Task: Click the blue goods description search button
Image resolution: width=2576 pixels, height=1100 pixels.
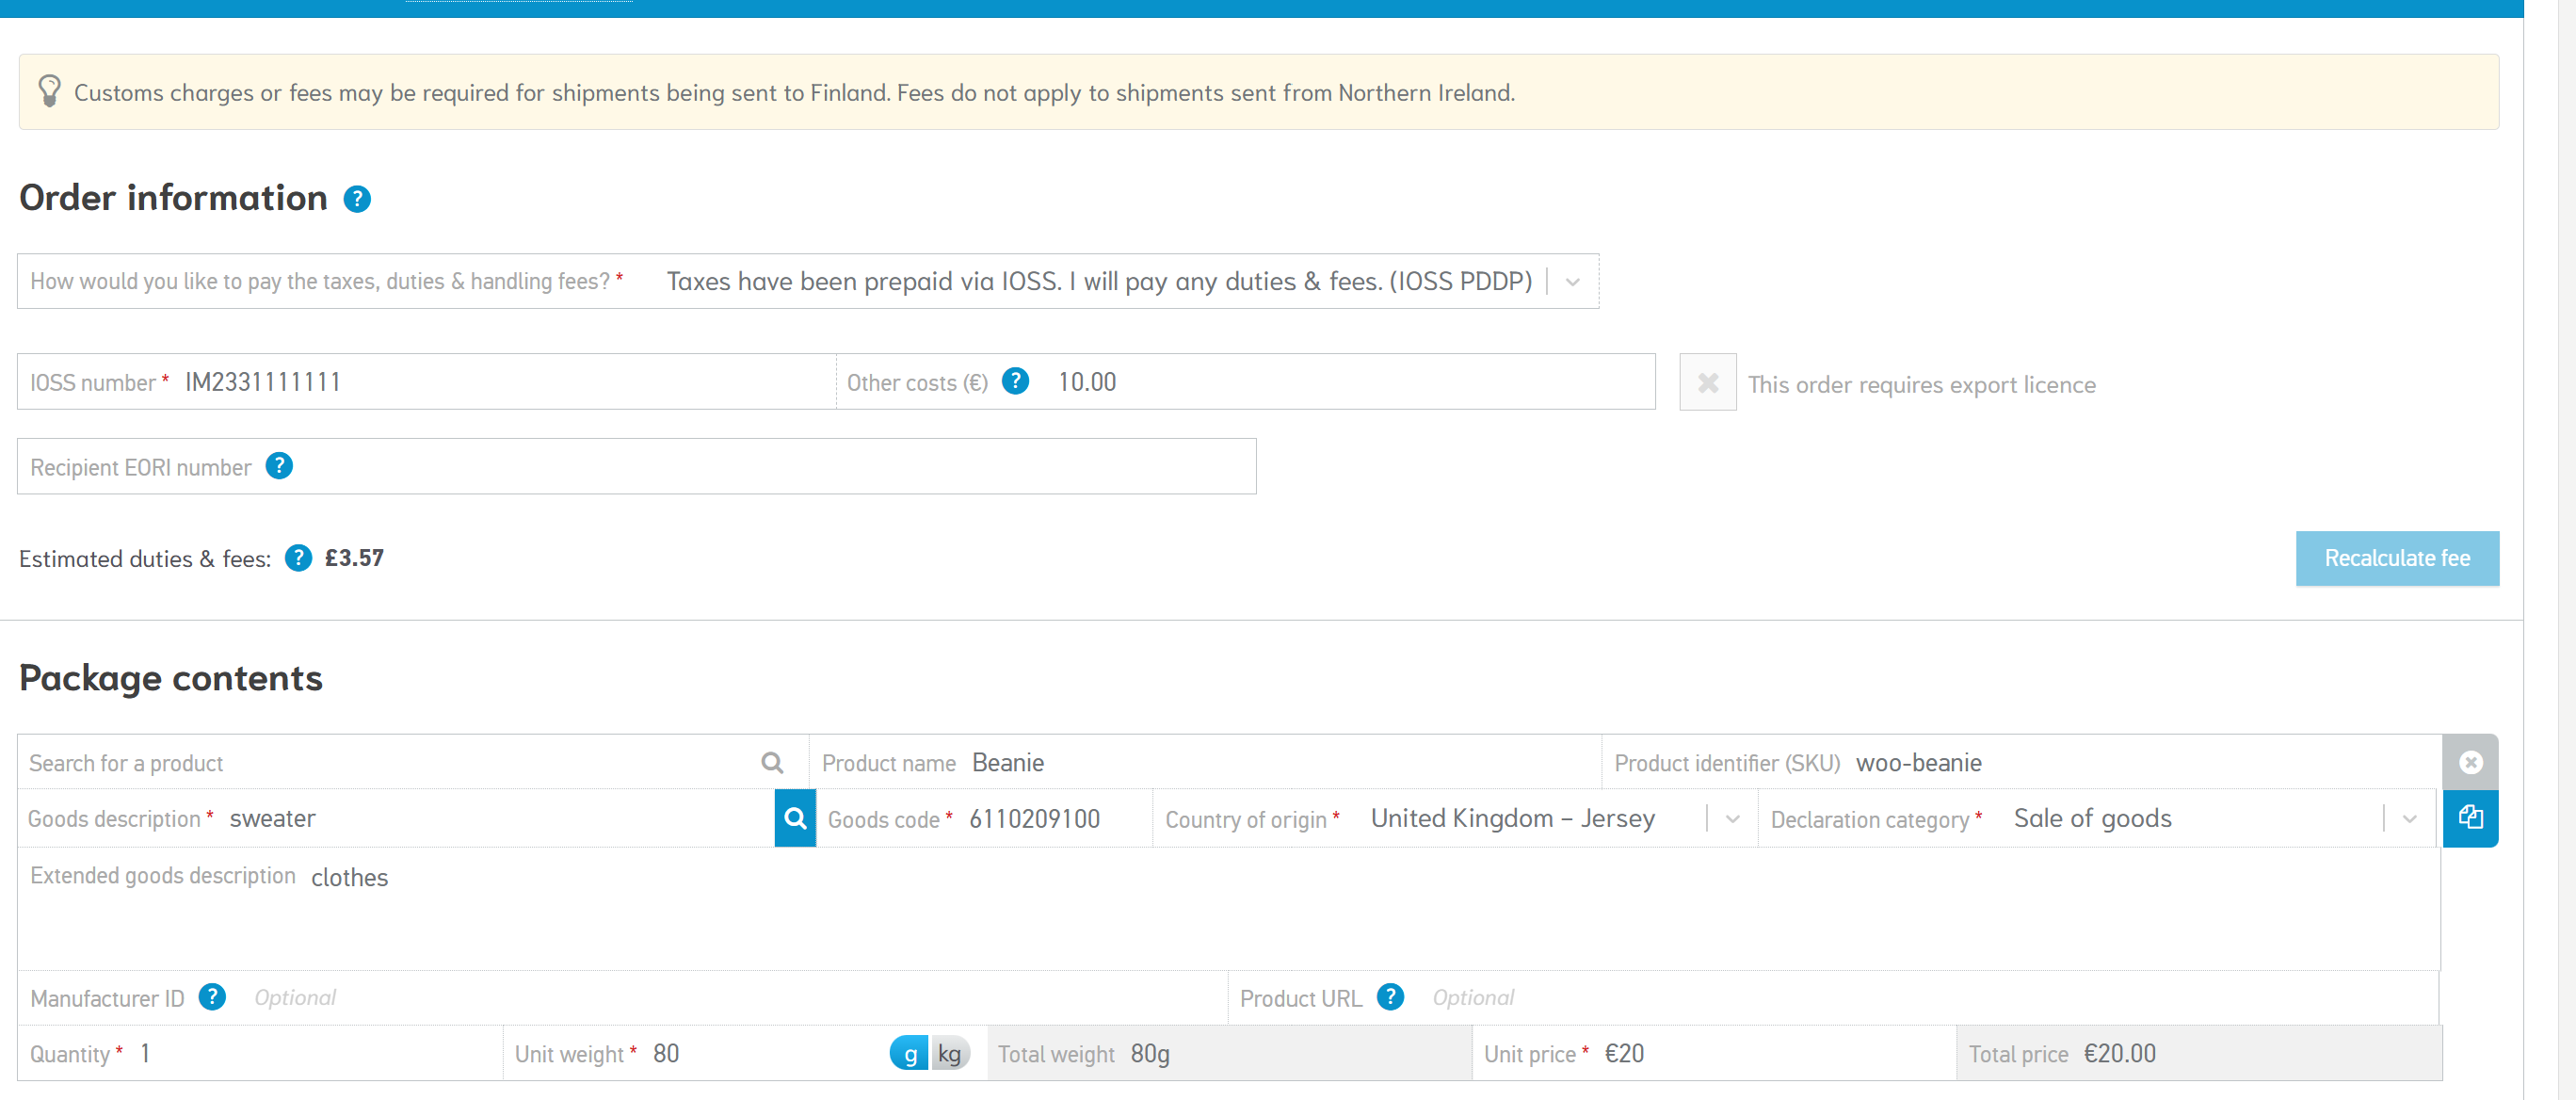Action: coord(795,819)
